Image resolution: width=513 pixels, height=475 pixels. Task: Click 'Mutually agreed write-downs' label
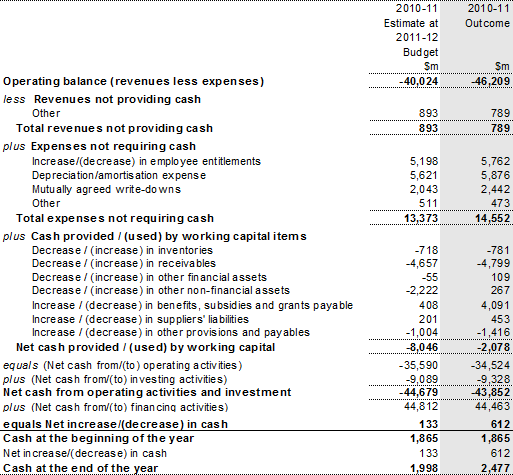coord(106,189)
